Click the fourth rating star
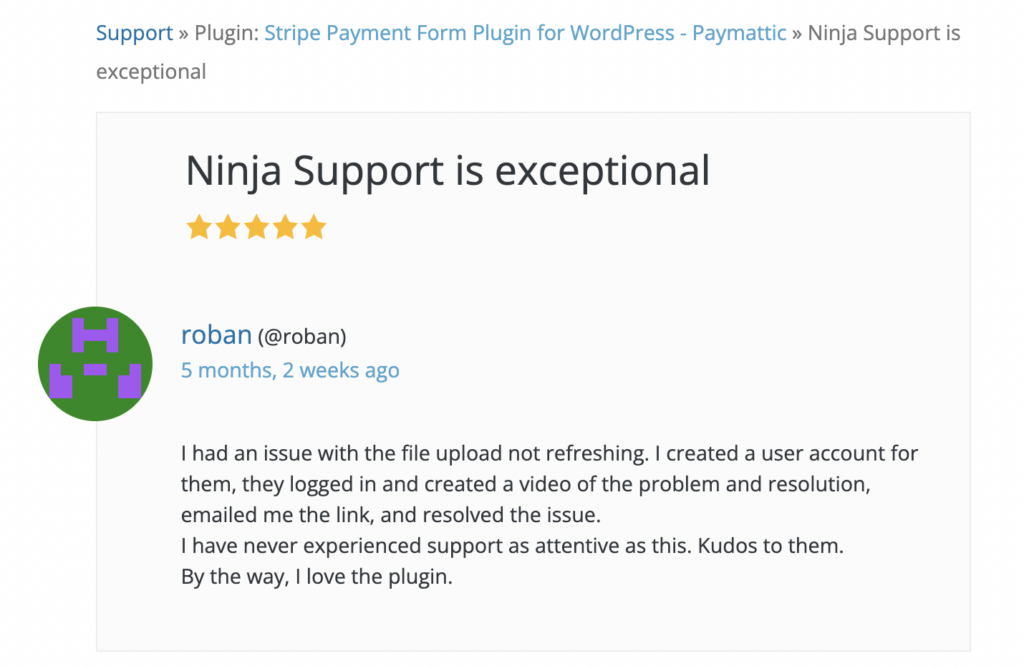Screen dimensions: 1024x669 pyautogui.click(x=286, y=228)
